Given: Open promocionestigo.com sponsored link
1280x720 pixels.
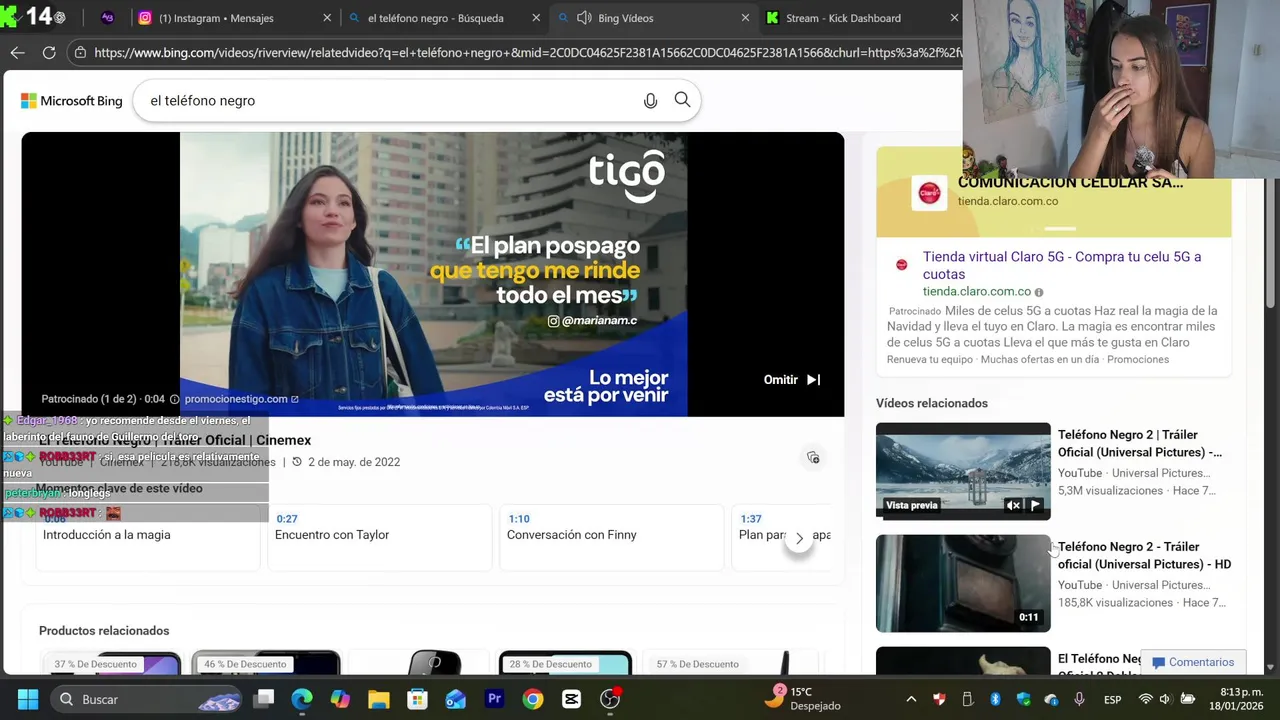Looking at the screenshot, I should click(x=241, y=399).
